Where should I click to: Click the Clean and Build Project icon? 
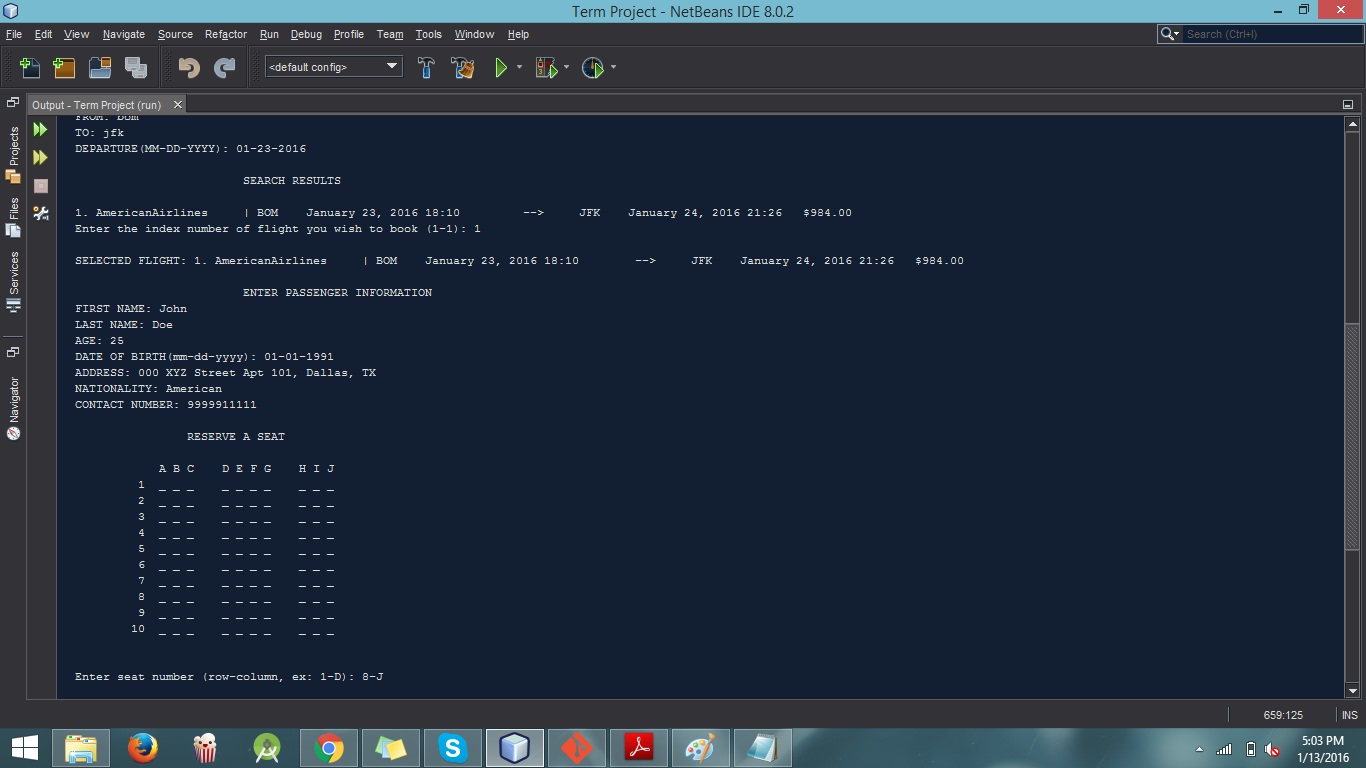(x=462, y=67)
